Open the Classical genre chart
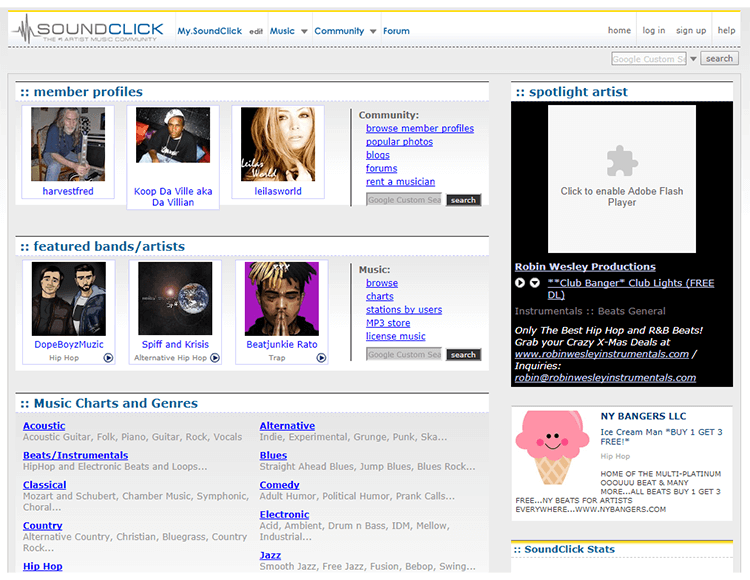Image resolution: width=750 pixels, height=580 pixels. pyautogui.click(x=44, y=485)
